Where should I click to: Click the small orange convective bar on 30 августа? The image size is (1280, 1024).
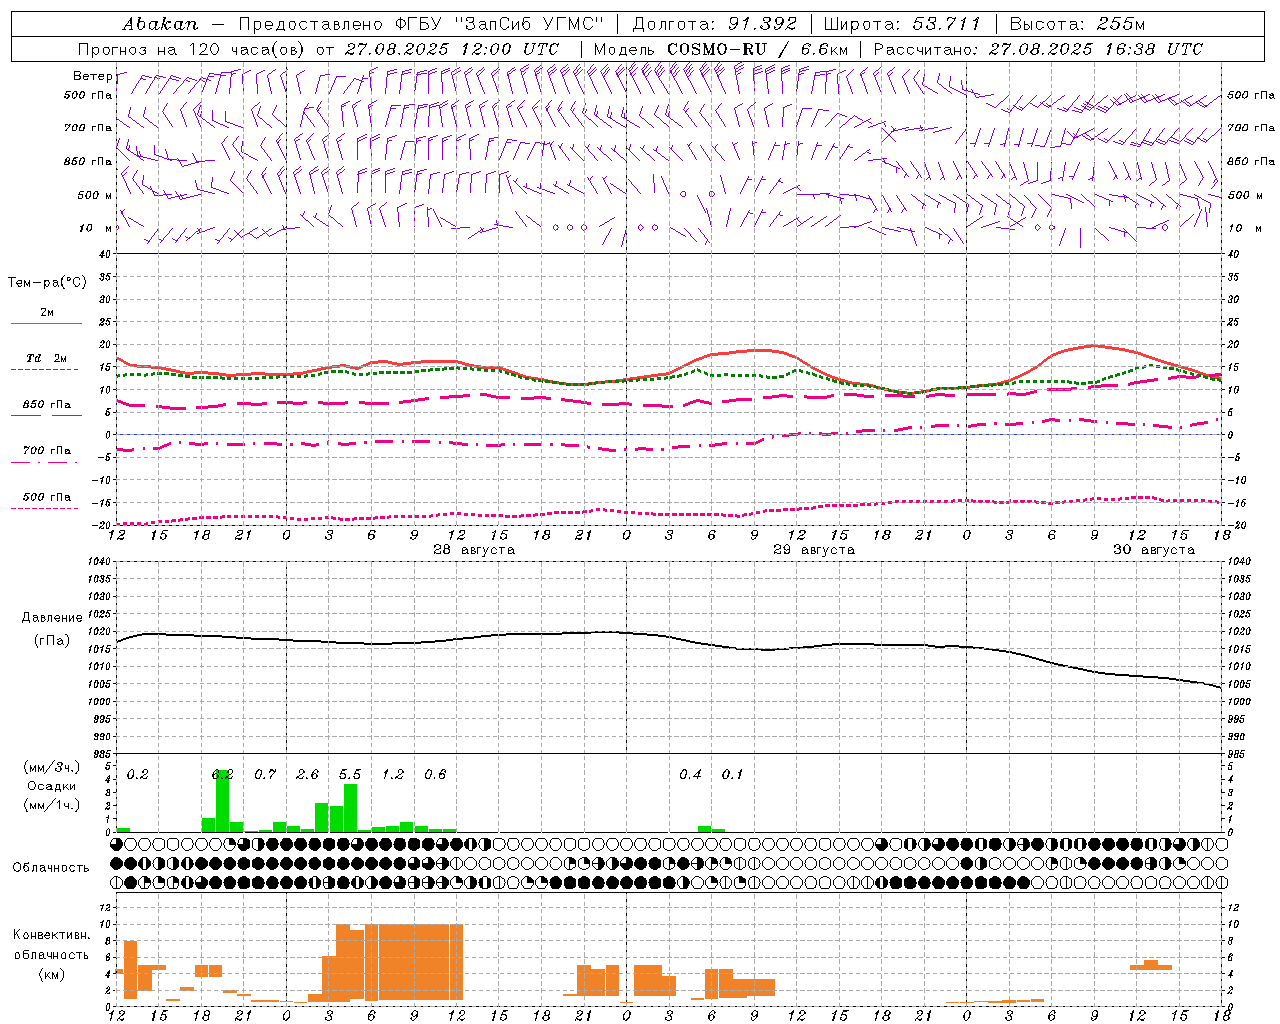(x=1150, y=965)
